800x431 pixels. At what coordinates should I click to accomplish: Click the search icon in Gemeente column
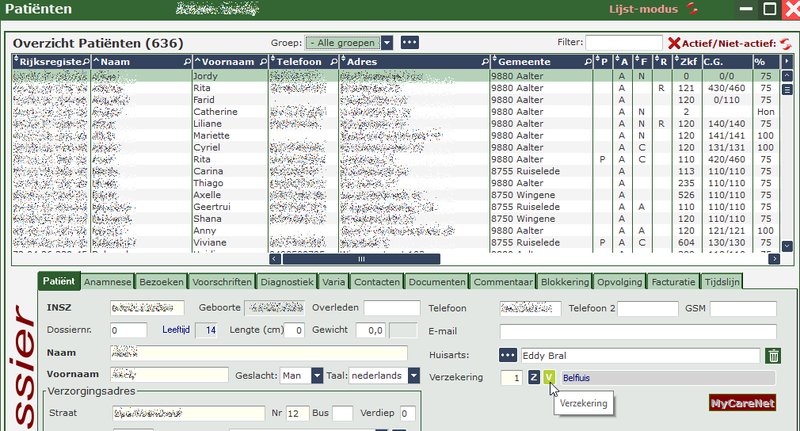[586, 62]
